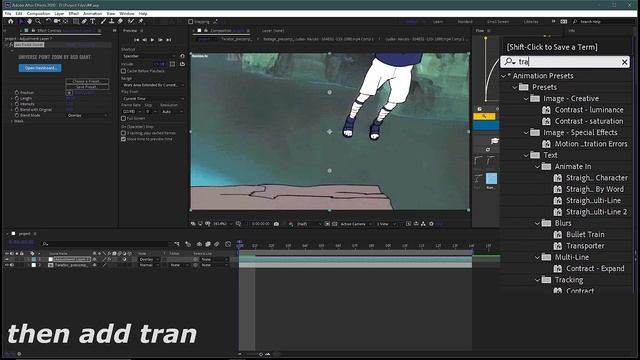Screen dimensions: 640x360
Task: Open the Composition menu
Action: [x=38, y=13]
